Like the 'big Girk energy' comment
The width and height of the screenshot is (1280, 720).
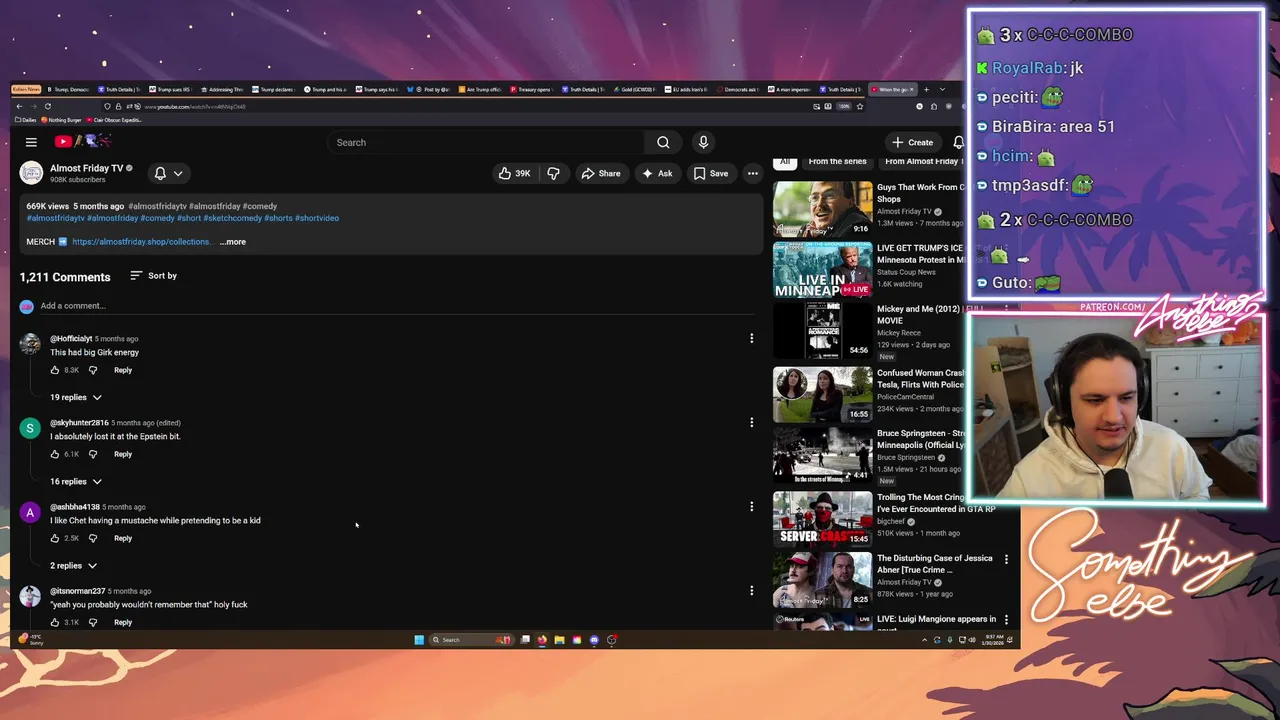[x=55, y=370]
